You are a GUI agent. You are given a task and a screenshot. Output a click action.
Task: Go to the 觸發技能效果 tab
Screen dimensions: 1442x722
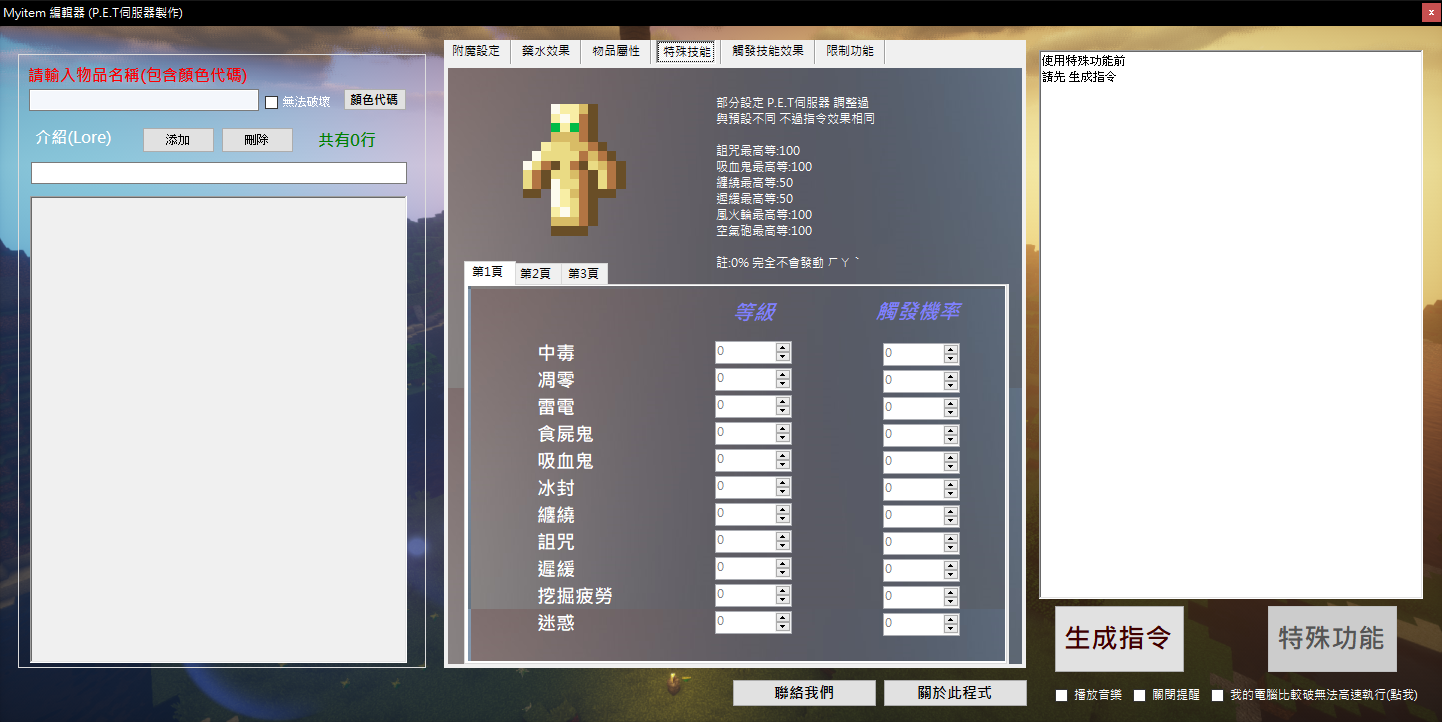pos(768,51)
